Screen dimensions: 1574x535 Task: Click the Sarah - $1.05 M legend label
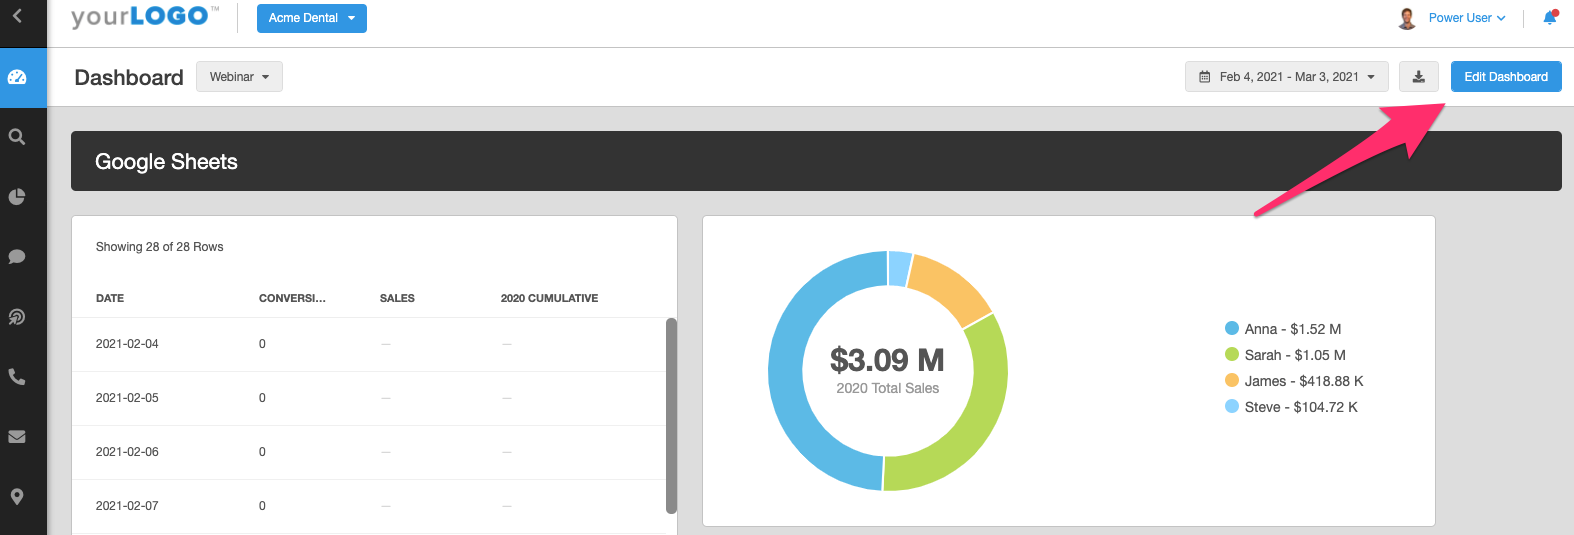click(x=1295, y=355)
